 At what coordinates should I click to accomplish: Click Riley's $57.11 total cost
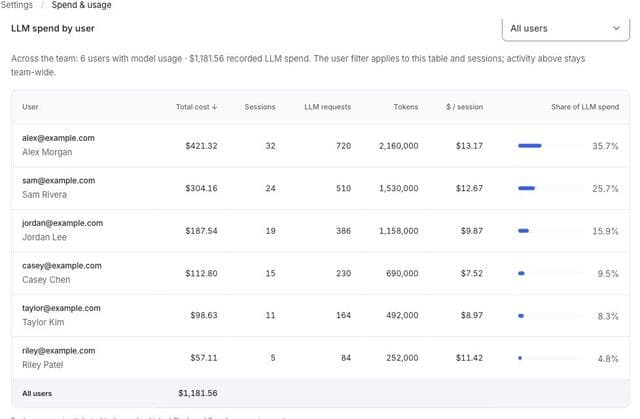[x=204, y=358]
